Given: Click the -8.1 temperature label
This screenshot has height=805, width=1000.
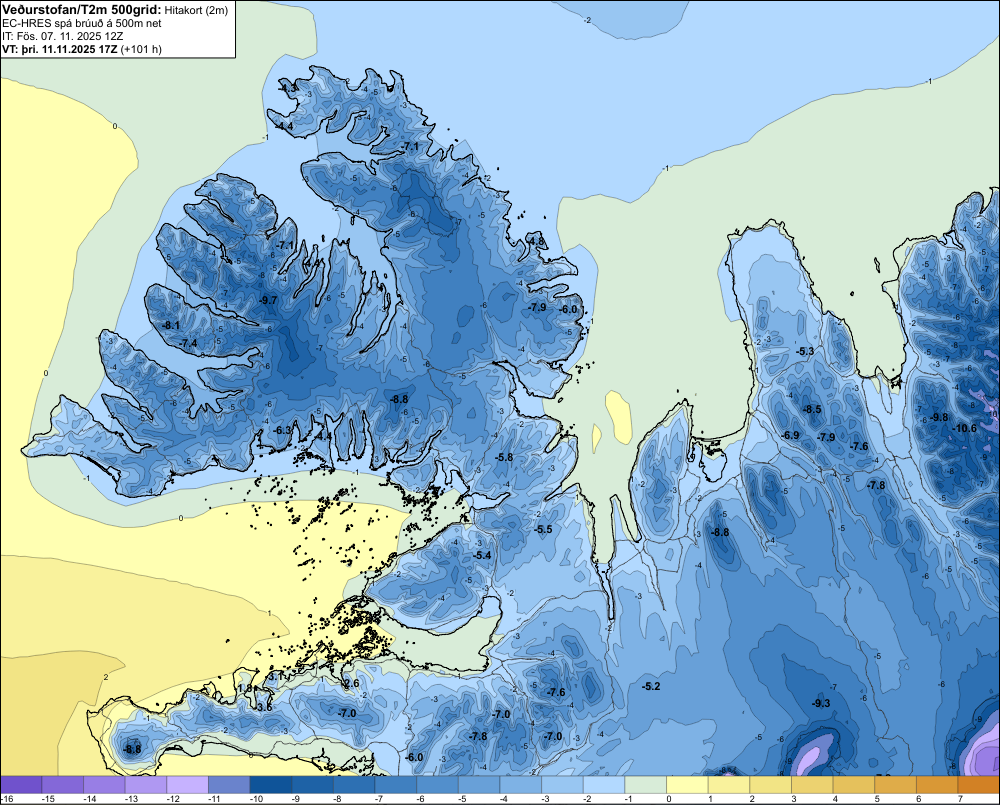Looking at the screenshot, I should tap(172, 325).
